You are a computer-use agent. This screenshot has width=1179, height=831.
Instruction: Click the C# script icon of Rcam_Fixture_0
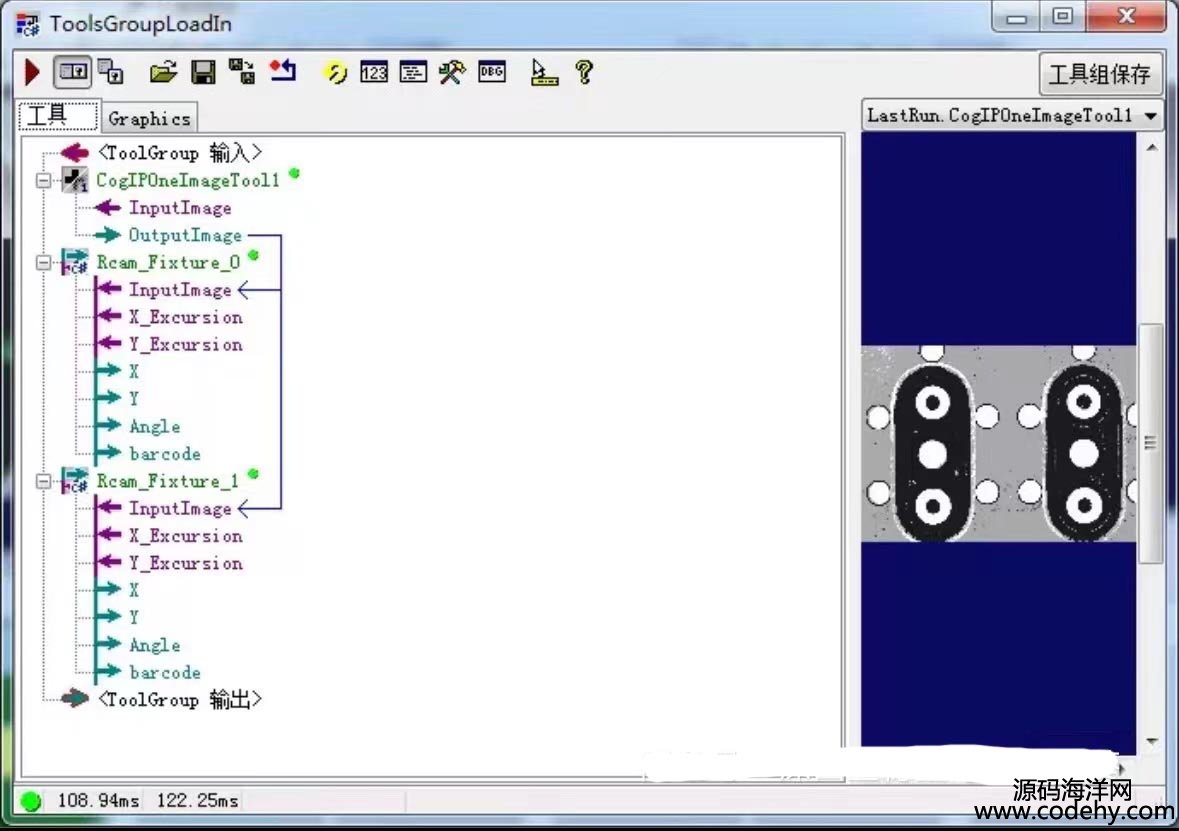pos(74,262)
